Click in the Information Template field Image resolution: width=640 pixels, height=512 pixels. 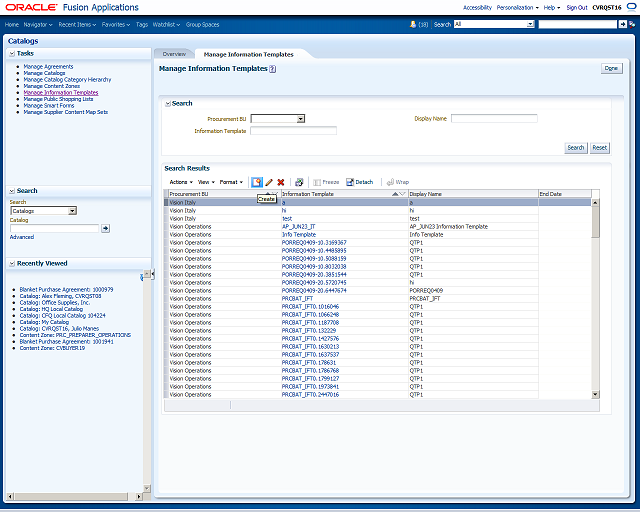(293, 131)
